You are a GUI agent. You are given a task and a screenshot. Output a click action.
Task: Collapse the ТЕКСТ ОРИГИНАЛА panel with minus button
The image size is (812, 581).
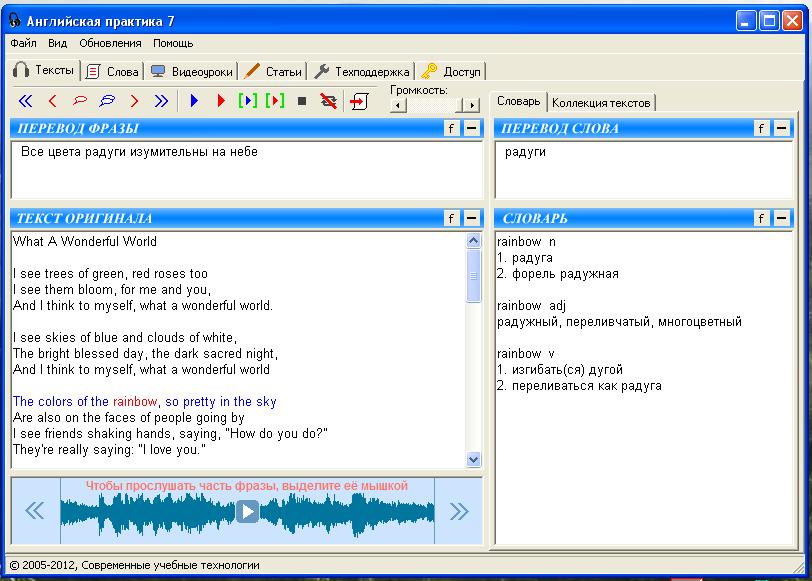point(472,218)
